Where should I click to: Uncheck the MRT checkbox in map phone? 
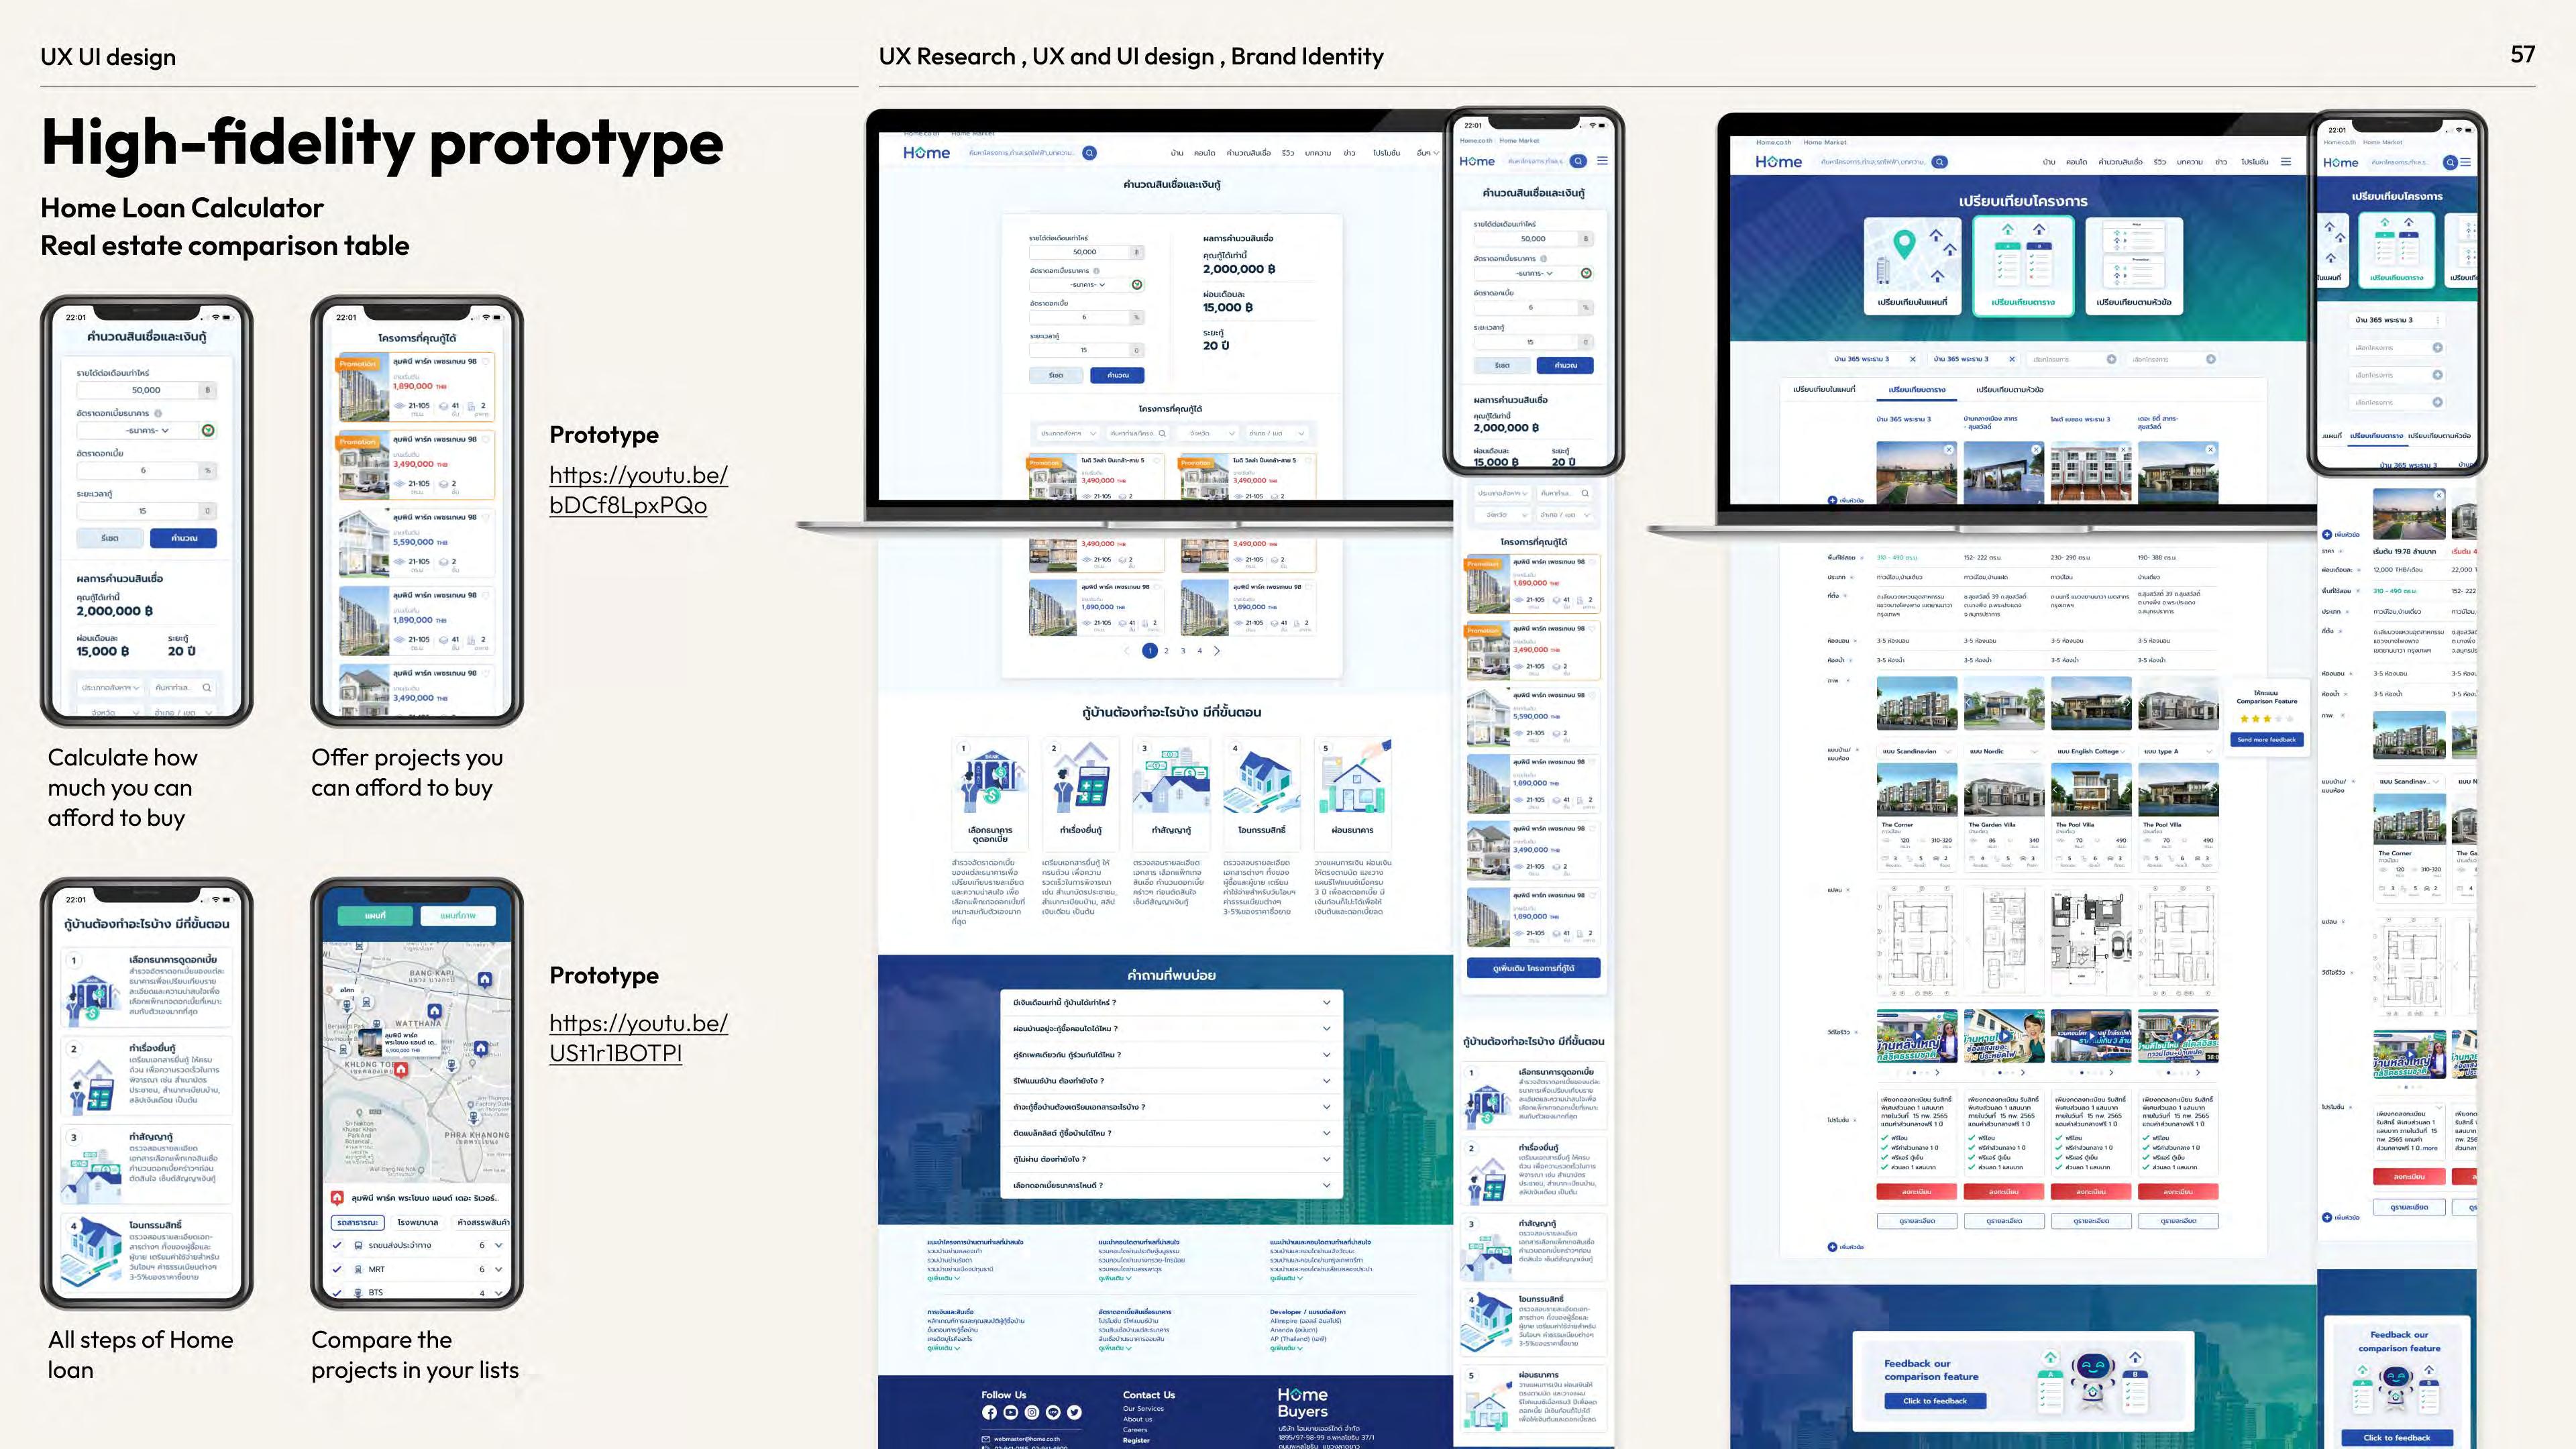click(337, 1269)
